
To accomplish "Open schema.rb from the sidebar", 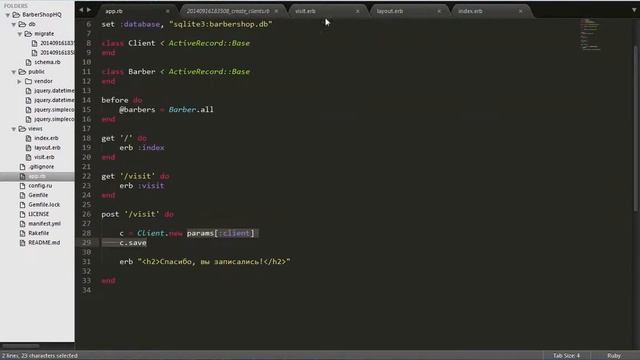I will point(47,62).
